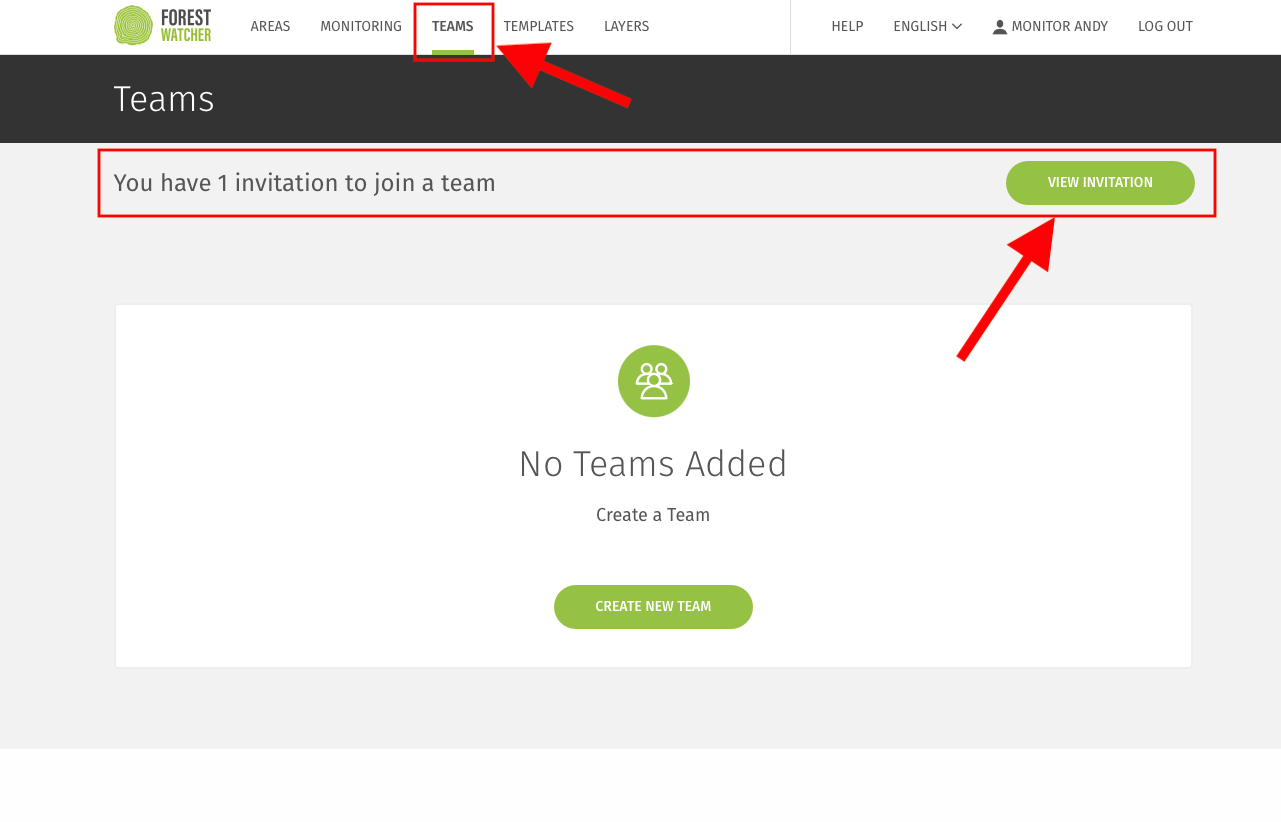This screenshot has width=1281, height=822.
Task: Open the English language selector
Action: pos(928,27)
